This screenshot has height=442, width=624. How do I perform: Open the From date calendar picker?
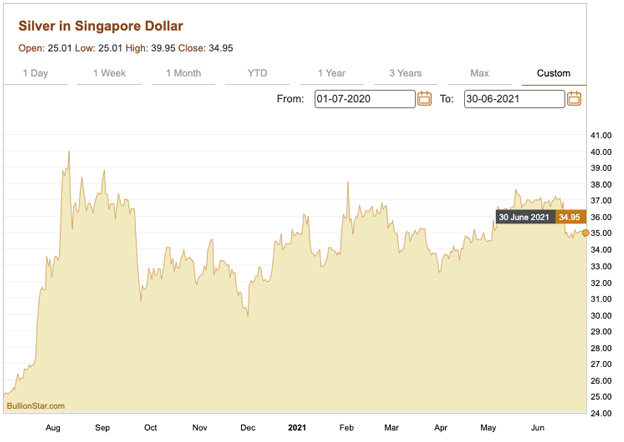pos(425,99)
